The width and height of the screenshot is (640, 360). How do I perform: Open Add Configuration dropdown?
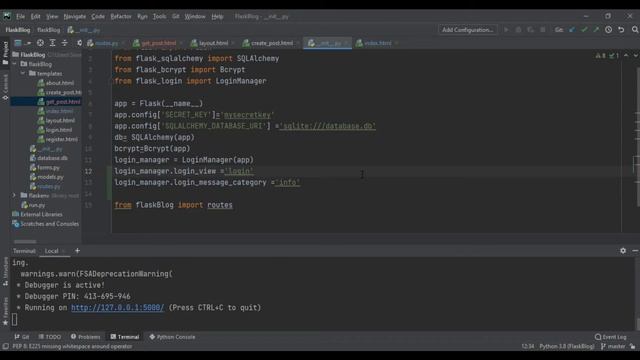[x=468, y=30]
